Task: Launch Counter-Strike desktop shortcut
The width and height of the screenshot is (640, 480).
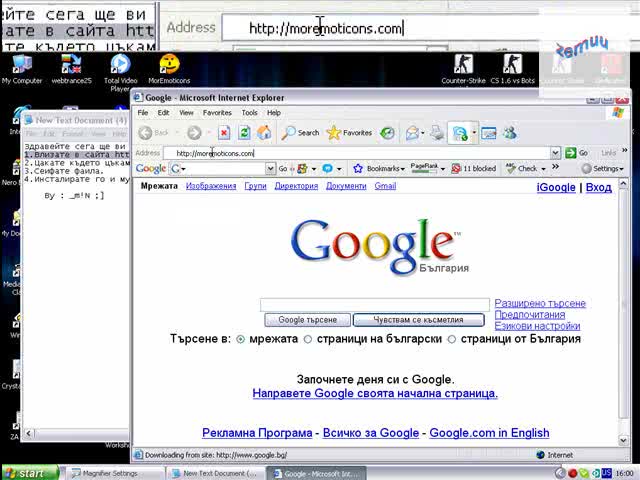Action: pos(463,69)
